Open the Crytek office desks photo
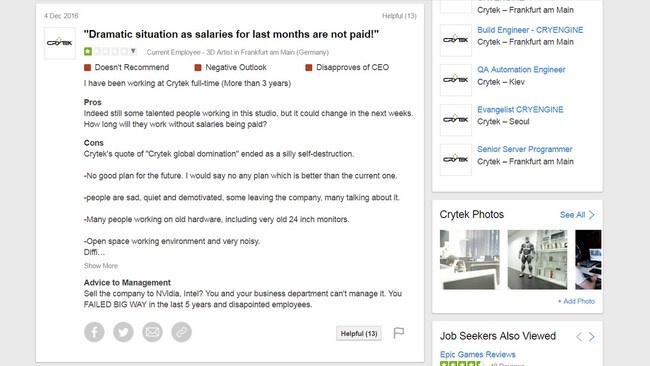This screenshot has width=650, height=366. 470,259
